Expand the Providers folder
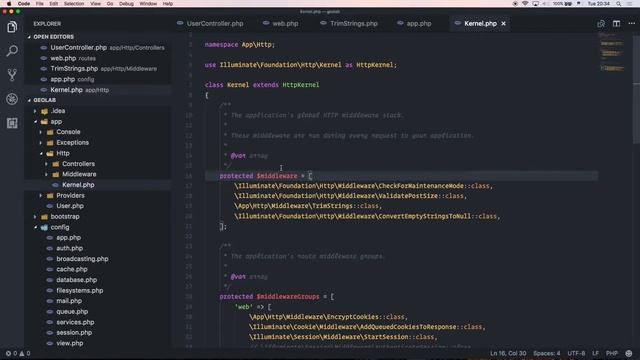The image size is (640, 360). tap(41, 196)
